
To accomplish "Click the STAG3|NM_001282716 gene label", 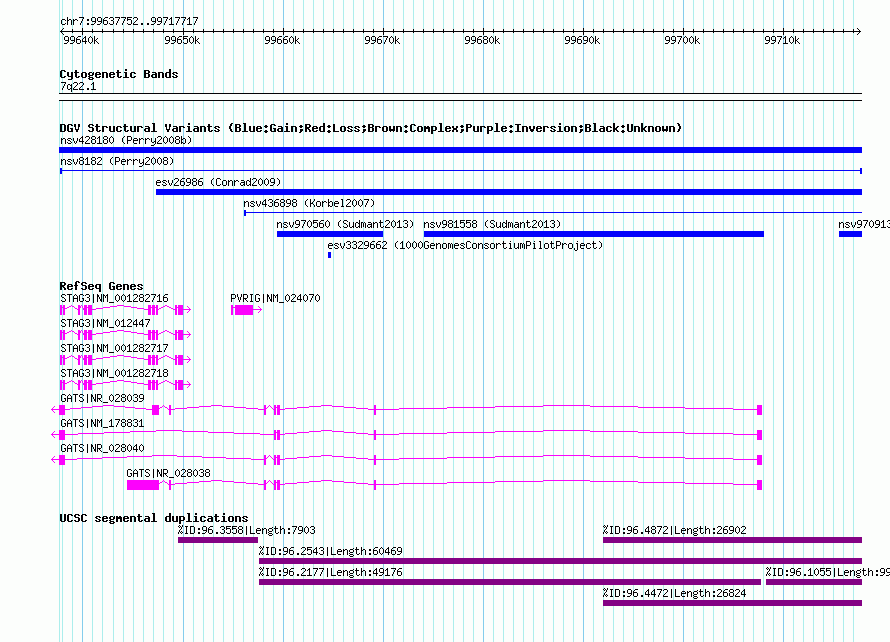I will 114,298.
